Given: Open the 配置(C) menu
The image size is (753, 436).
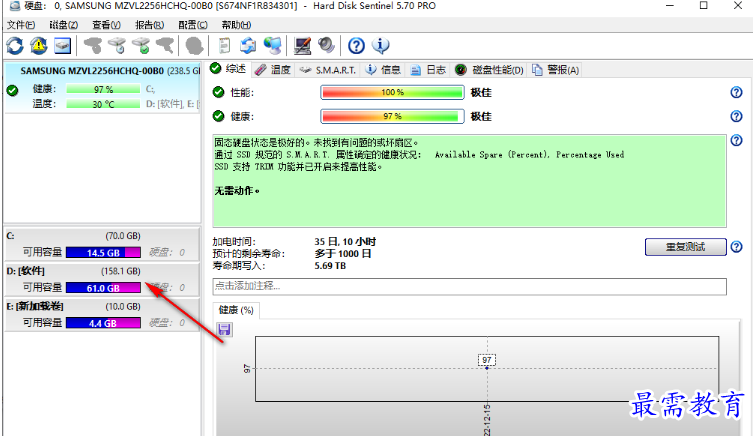Looking at the screenshot, I should pyautogui.click(x=193, y=25).
